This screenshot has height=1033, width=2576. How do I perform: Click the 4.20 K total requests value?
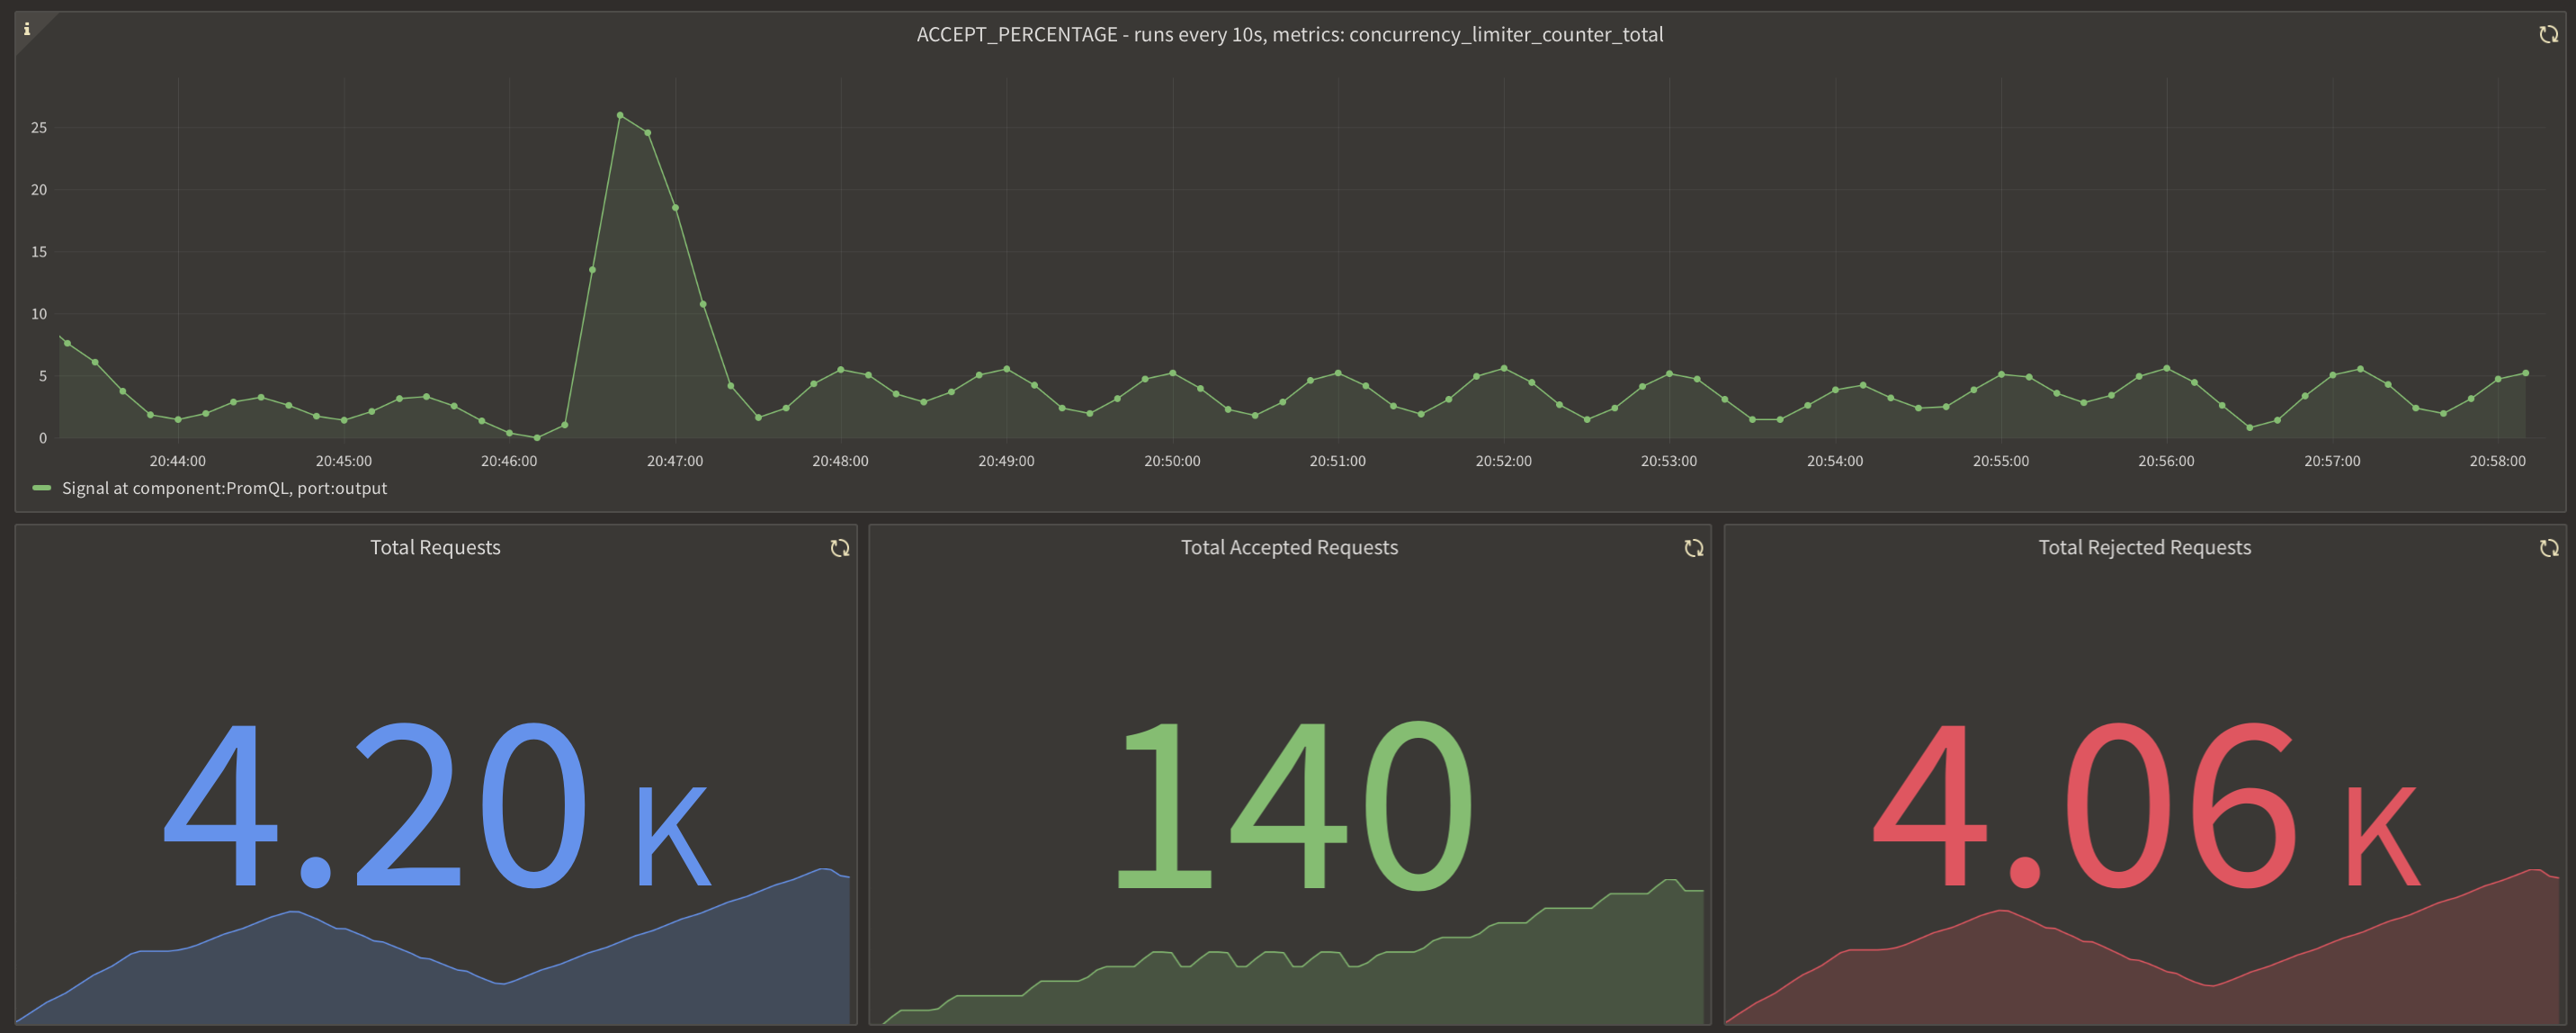(436, 805)
